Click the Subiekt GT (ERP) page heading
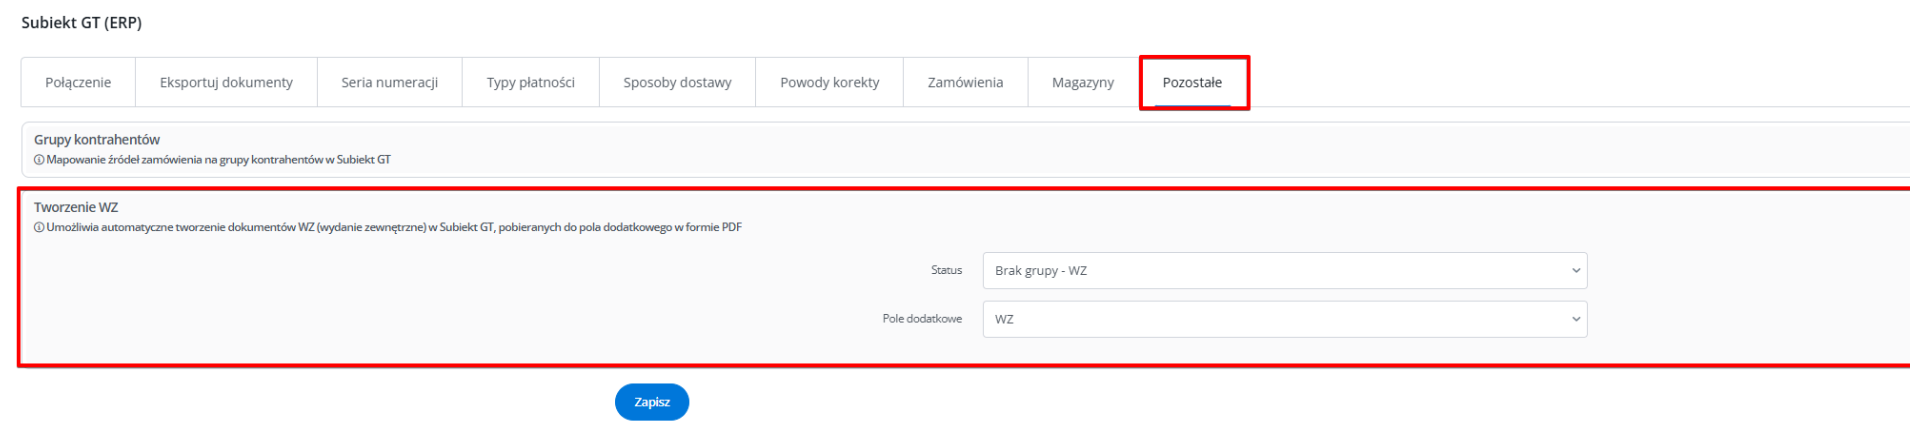Viewport: 1910px width, 430px height. pos(81,23)
